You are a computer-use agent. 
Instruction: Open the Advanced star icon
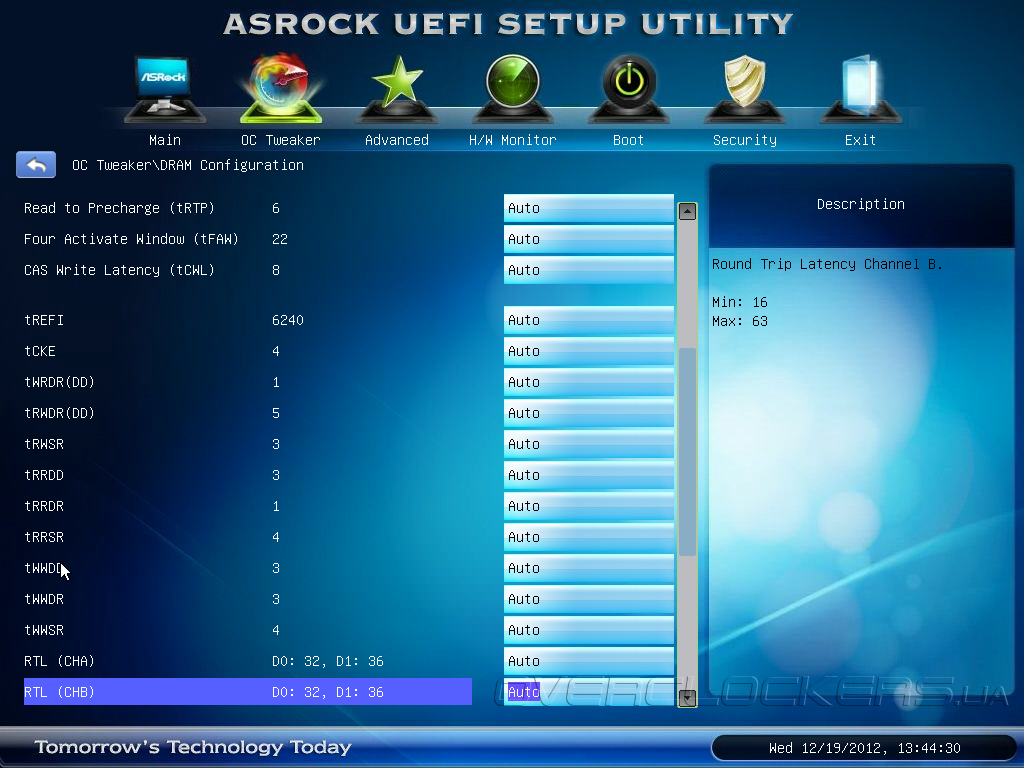coord(397,88)
